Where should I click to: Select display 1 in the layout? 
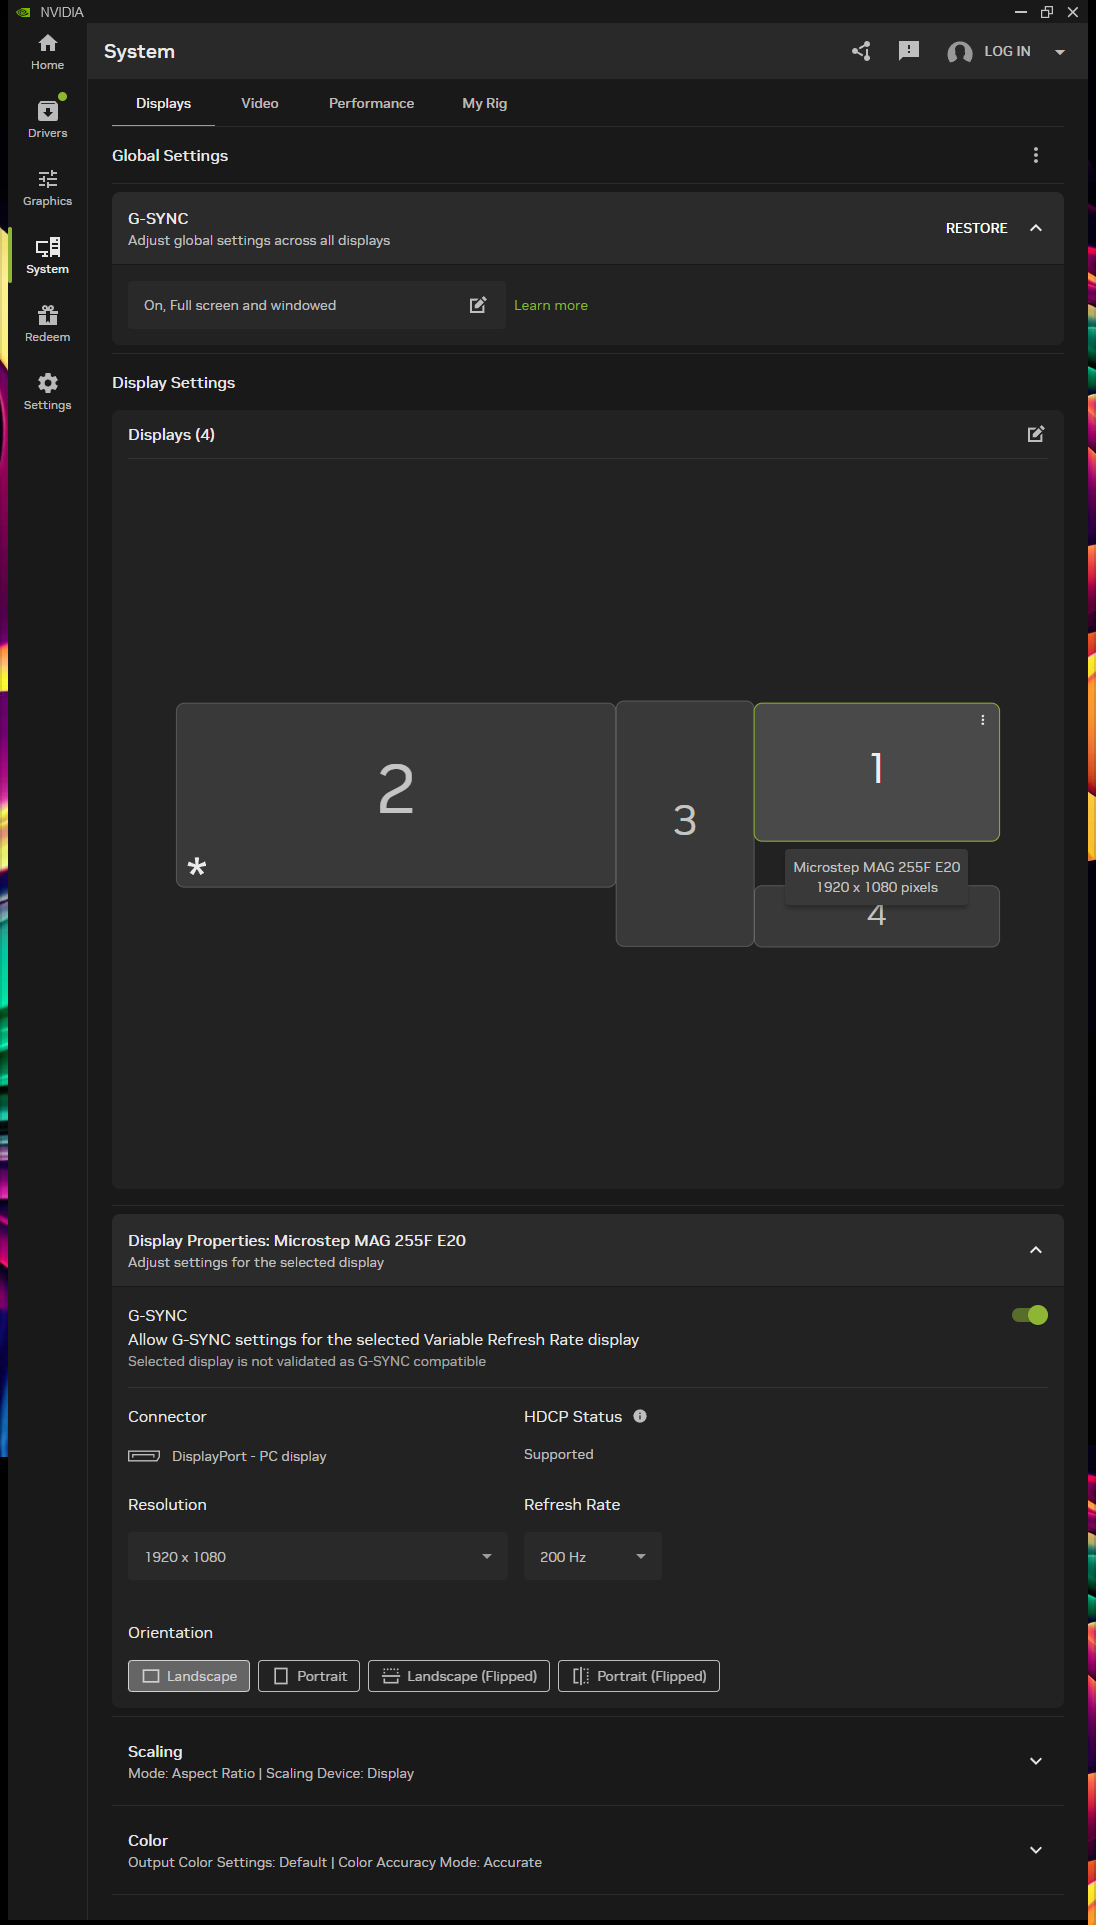point(877,772)
